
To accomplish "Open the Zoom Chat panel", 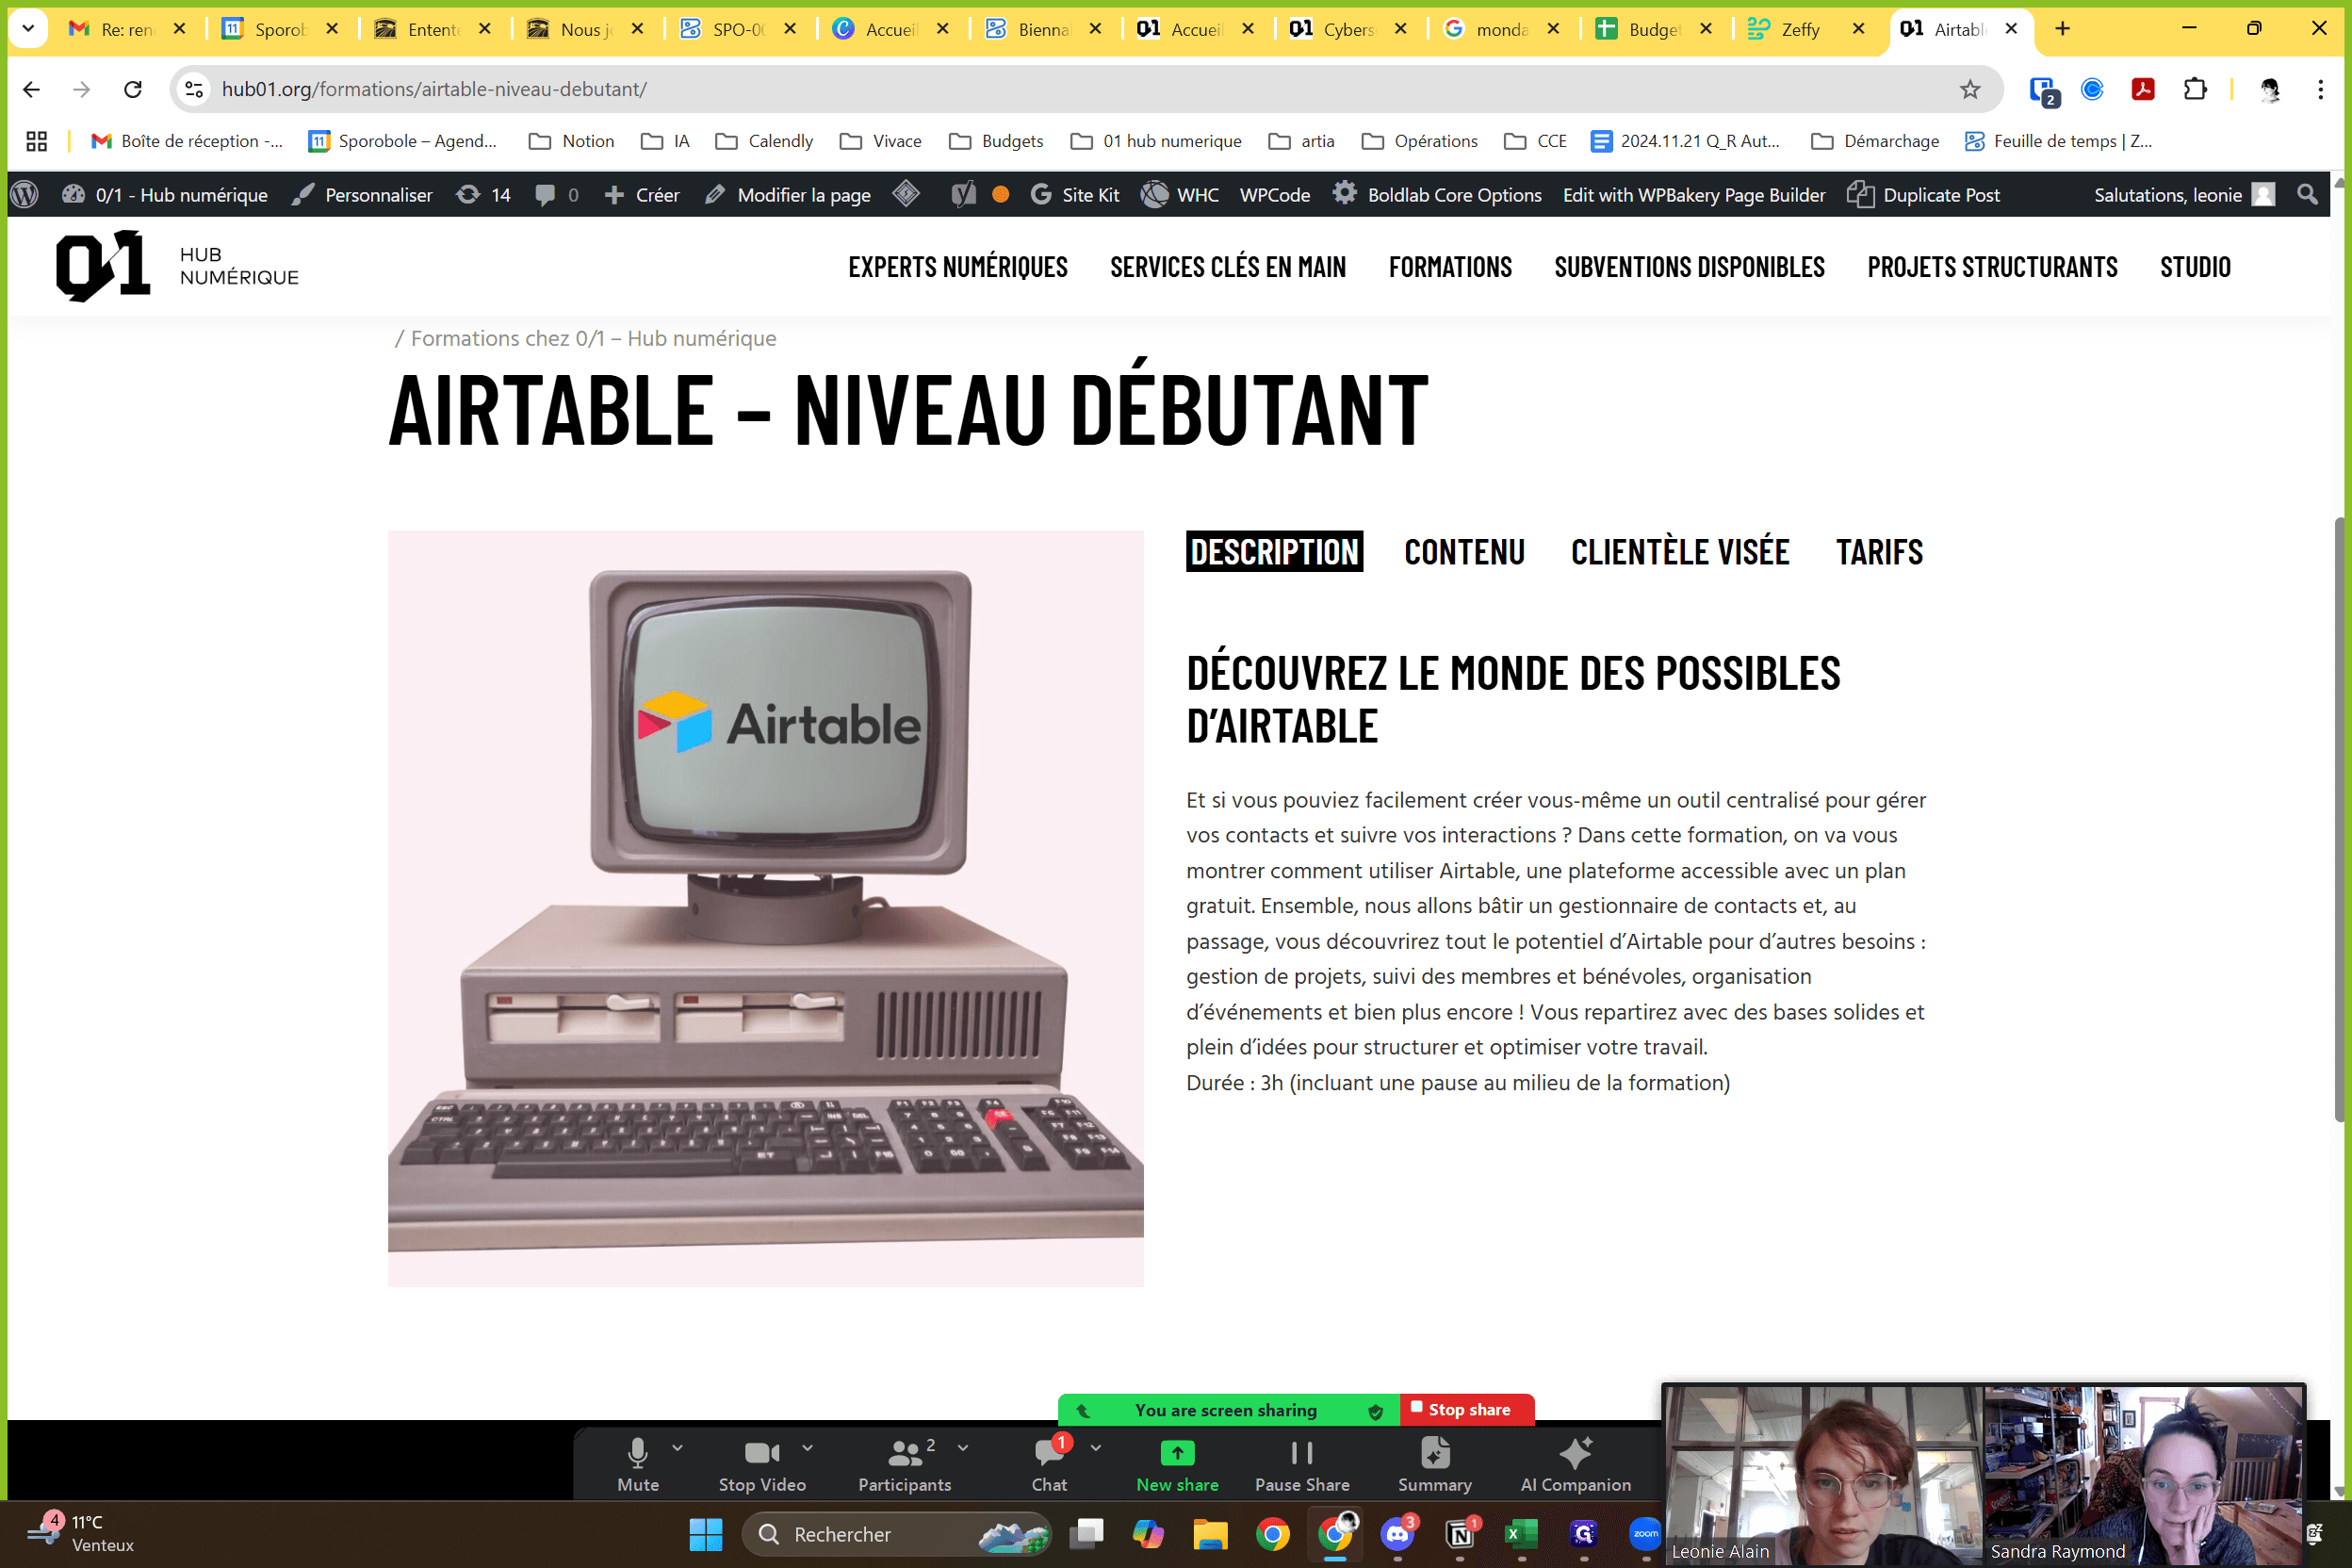I will 1049,1465.
